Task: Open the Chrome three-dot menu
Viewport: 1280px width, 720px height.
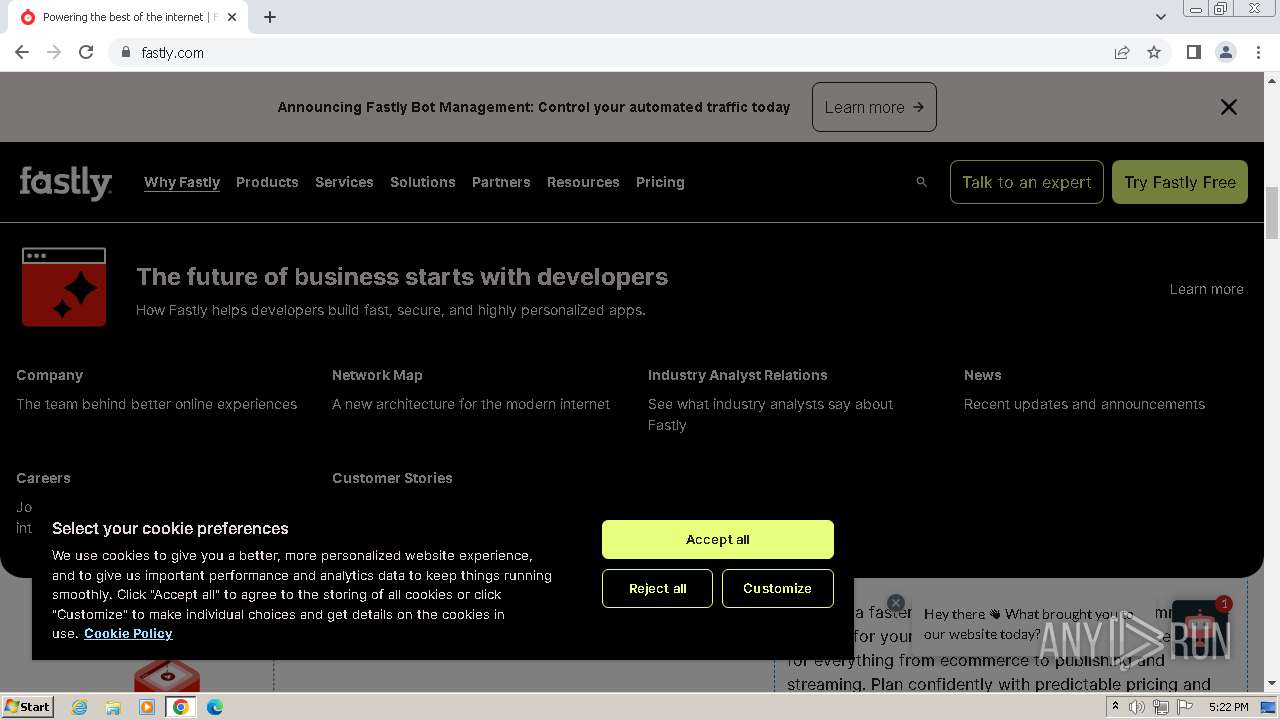Action: click(1258, 52)
